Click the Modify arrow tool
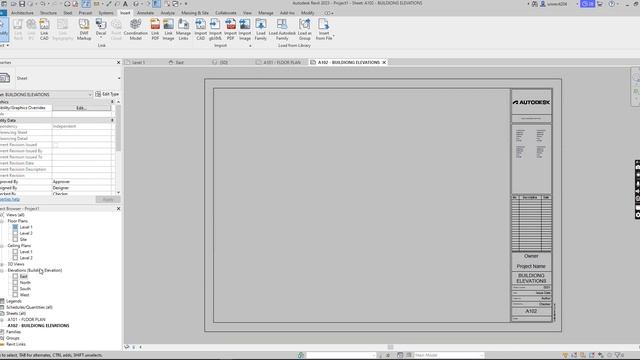 pyautogui.click(x=4, y=29)
